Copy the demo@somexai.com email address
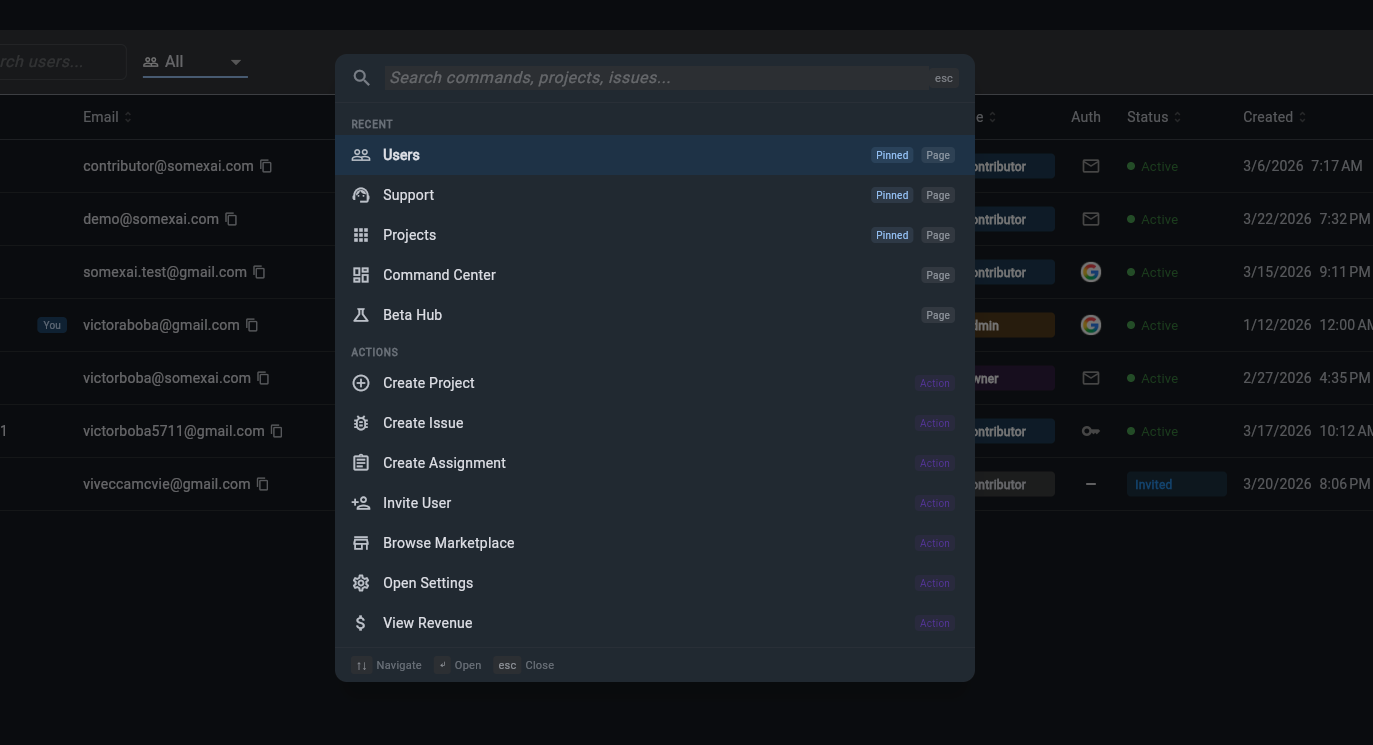 [x=231, y=219]
